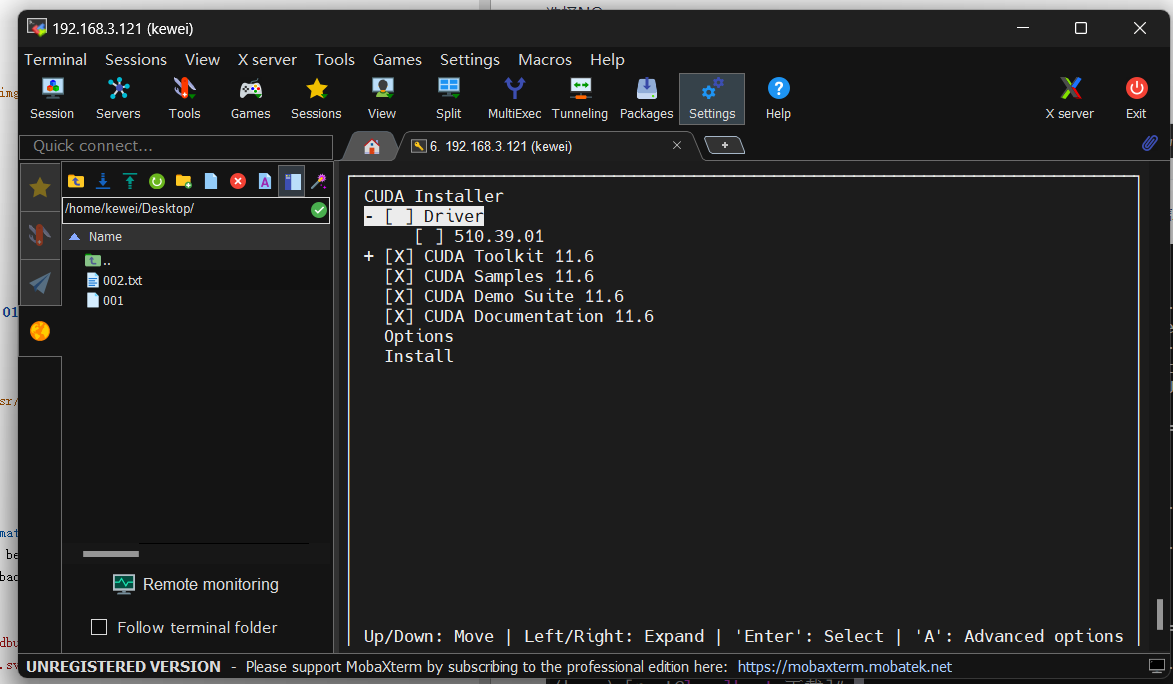Create a new folder in SFTP browser
Viewport: 1173px width, 684px height.
184,181
